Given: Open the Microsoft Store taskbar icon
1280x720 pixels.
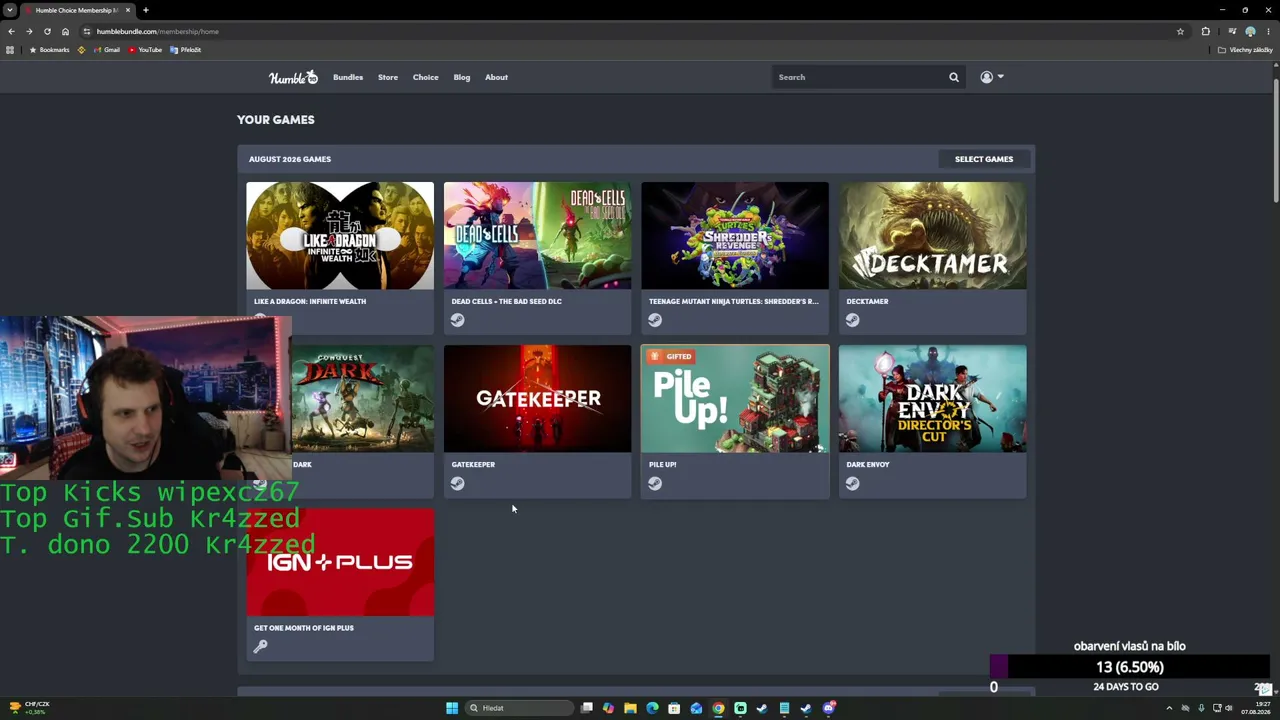Looking at the screenshot, I should (674, 708).
